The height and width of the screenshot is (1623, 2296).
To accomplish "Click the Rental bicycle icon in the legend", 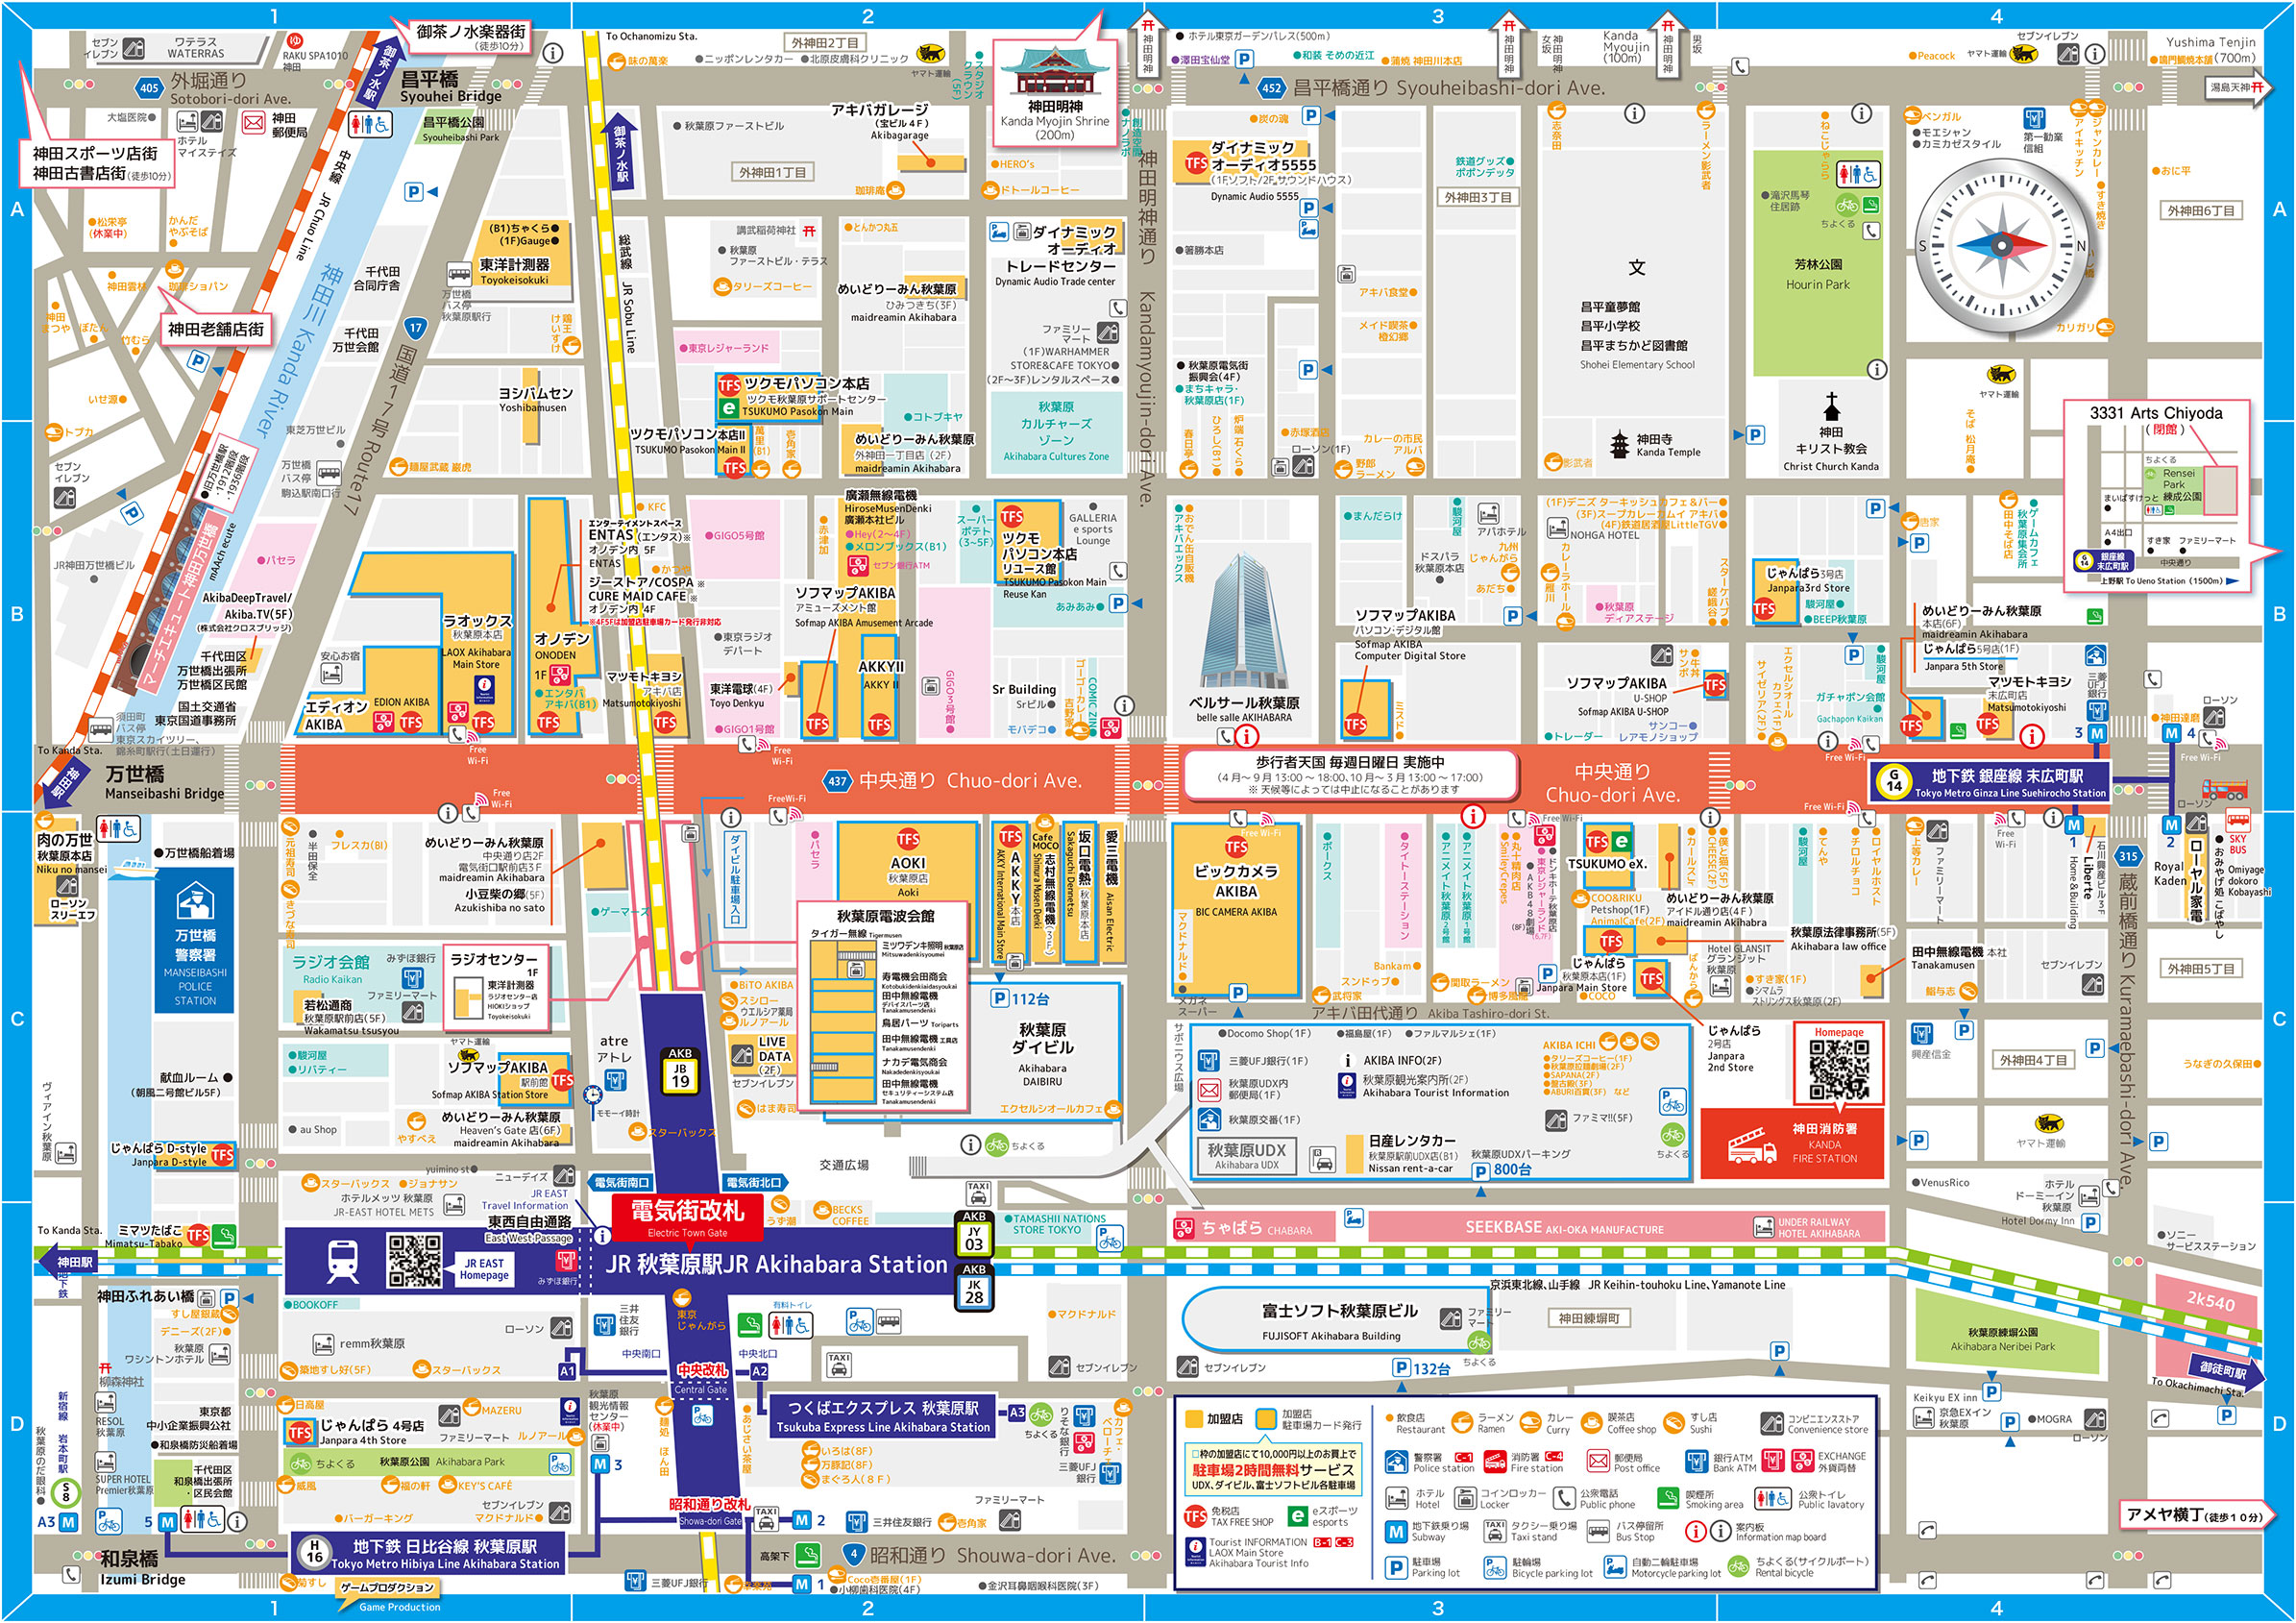I will coord(1739,1565).
